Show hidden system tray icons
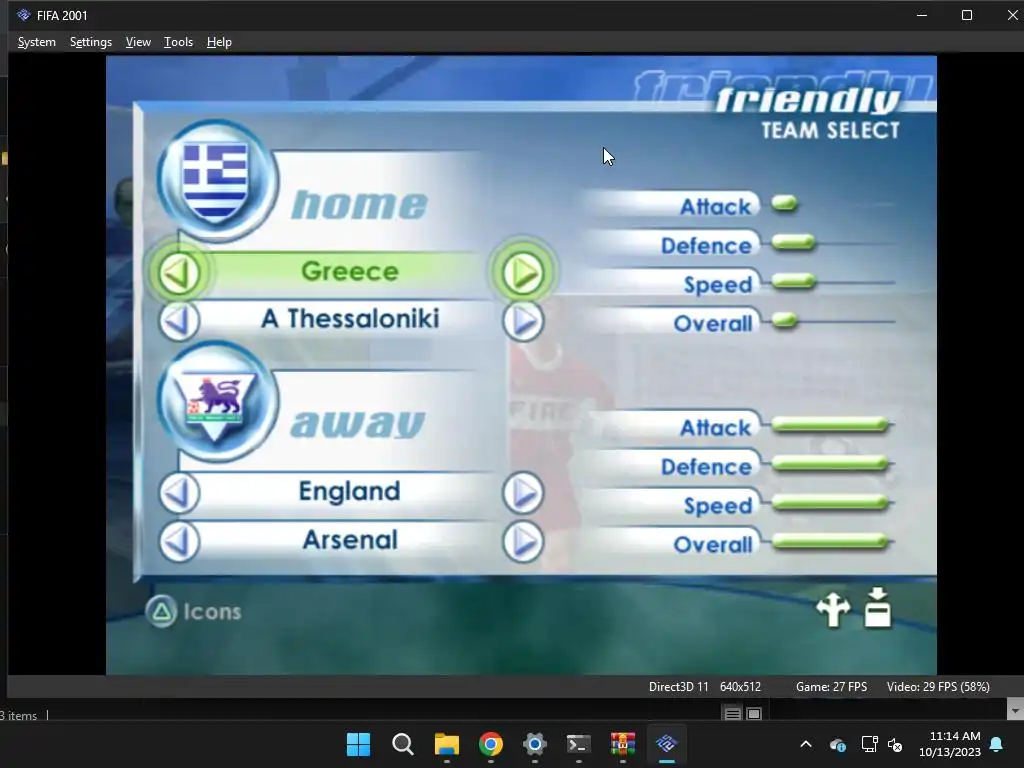Image resolution: width=1024 pixels, height=768 pixels. point(806,744)
